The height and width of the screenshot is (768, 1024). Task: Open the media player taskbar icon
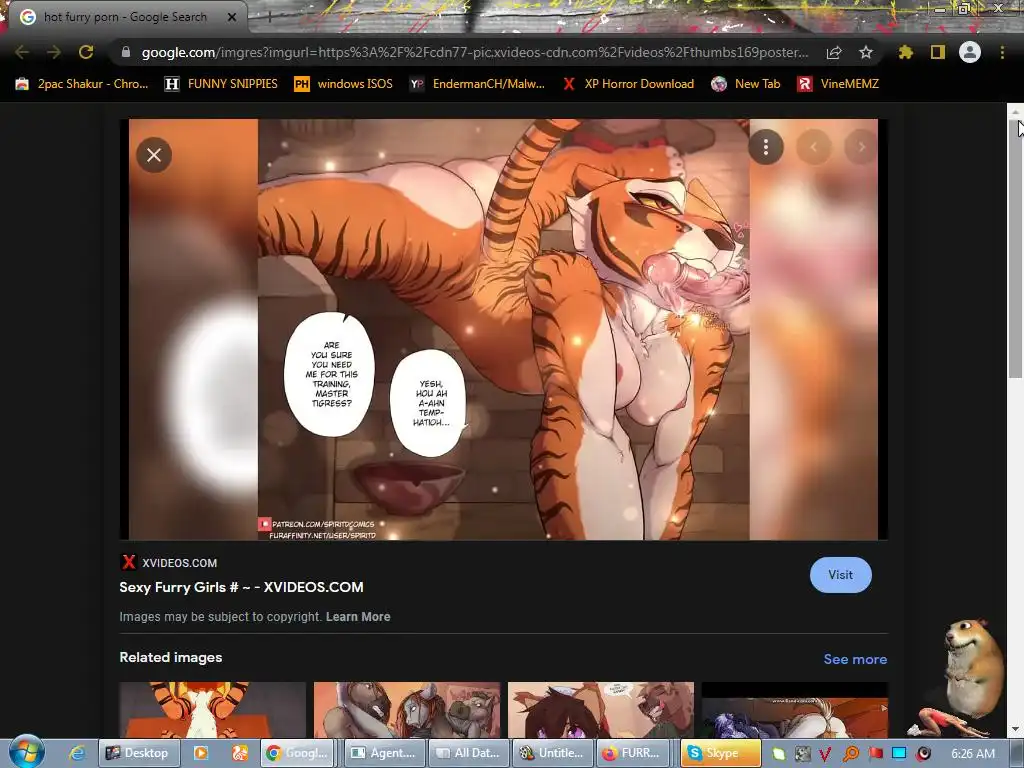pos(200,753)
